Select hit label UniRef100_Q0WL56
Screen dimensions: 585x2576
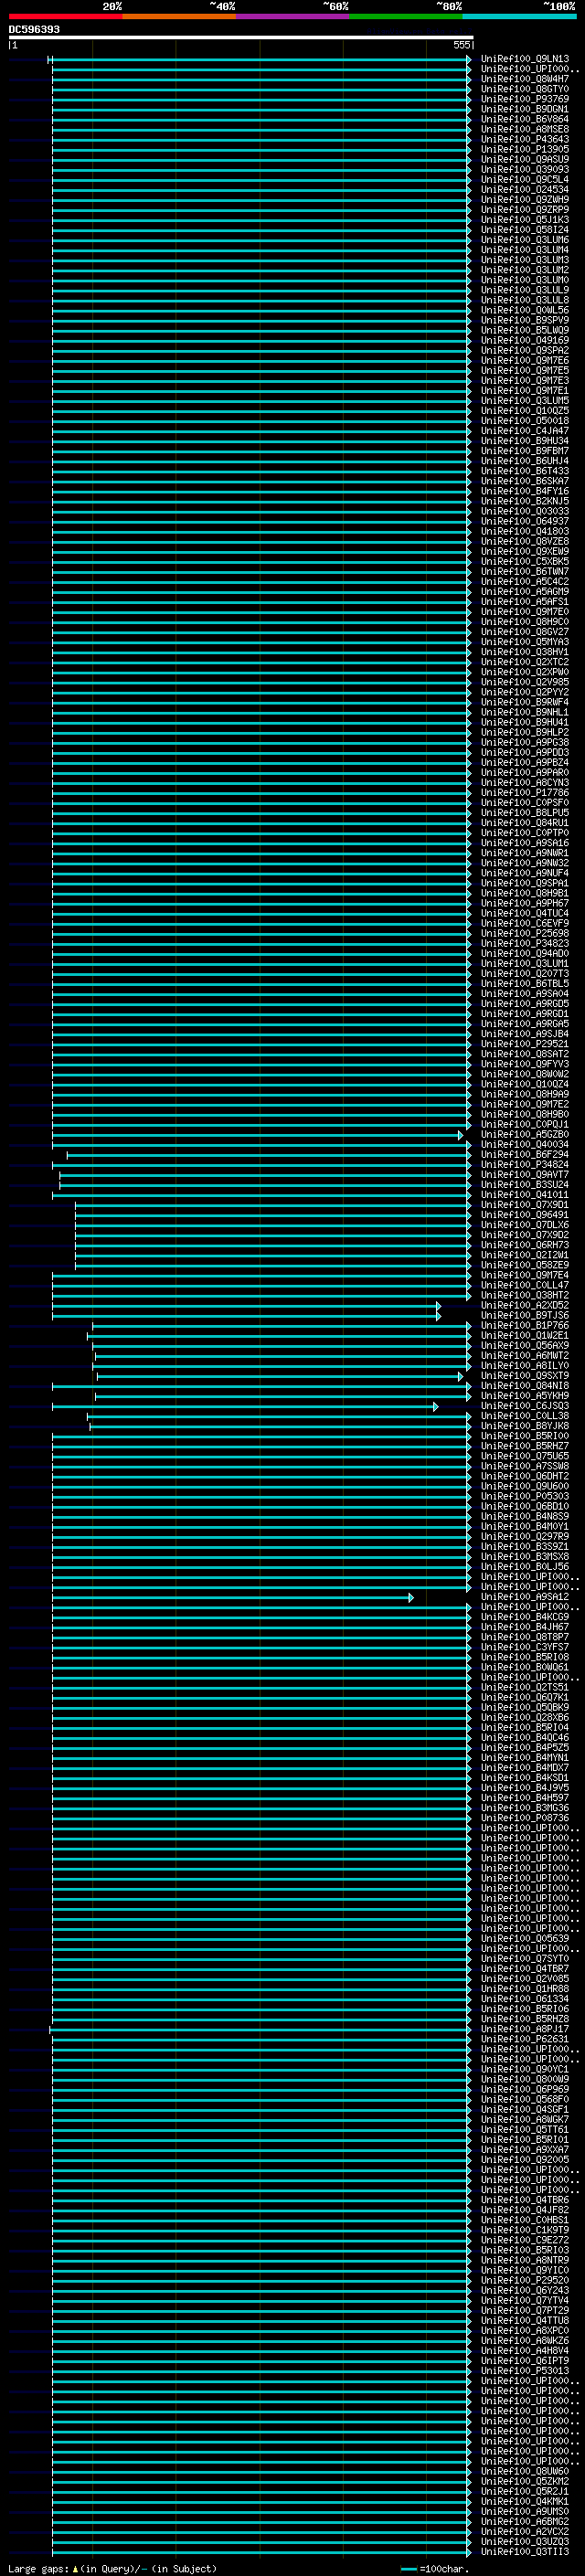(524, 310)
